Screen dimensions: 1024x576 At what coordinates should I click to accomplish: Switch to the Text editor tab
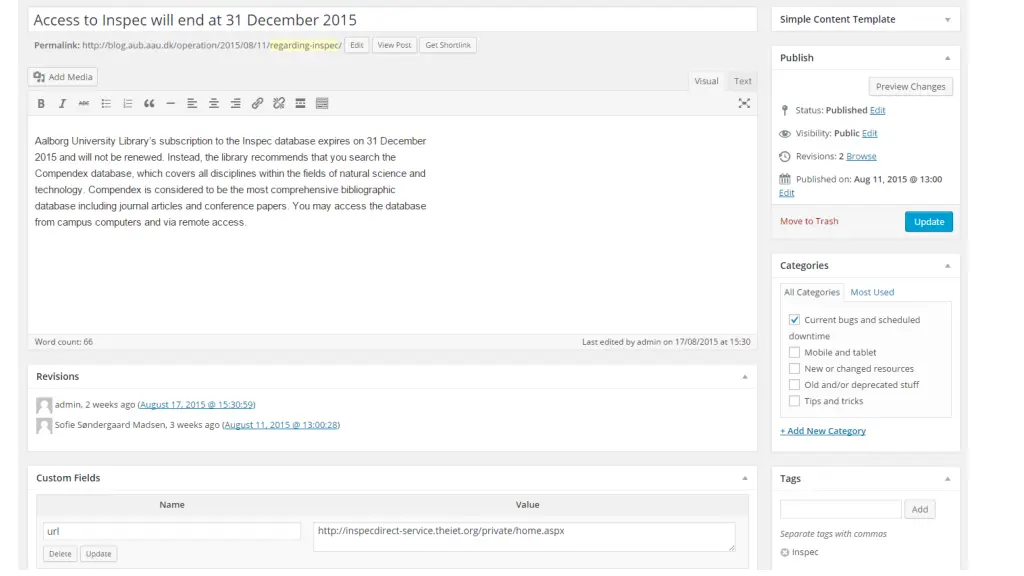[x=742, y=81]
